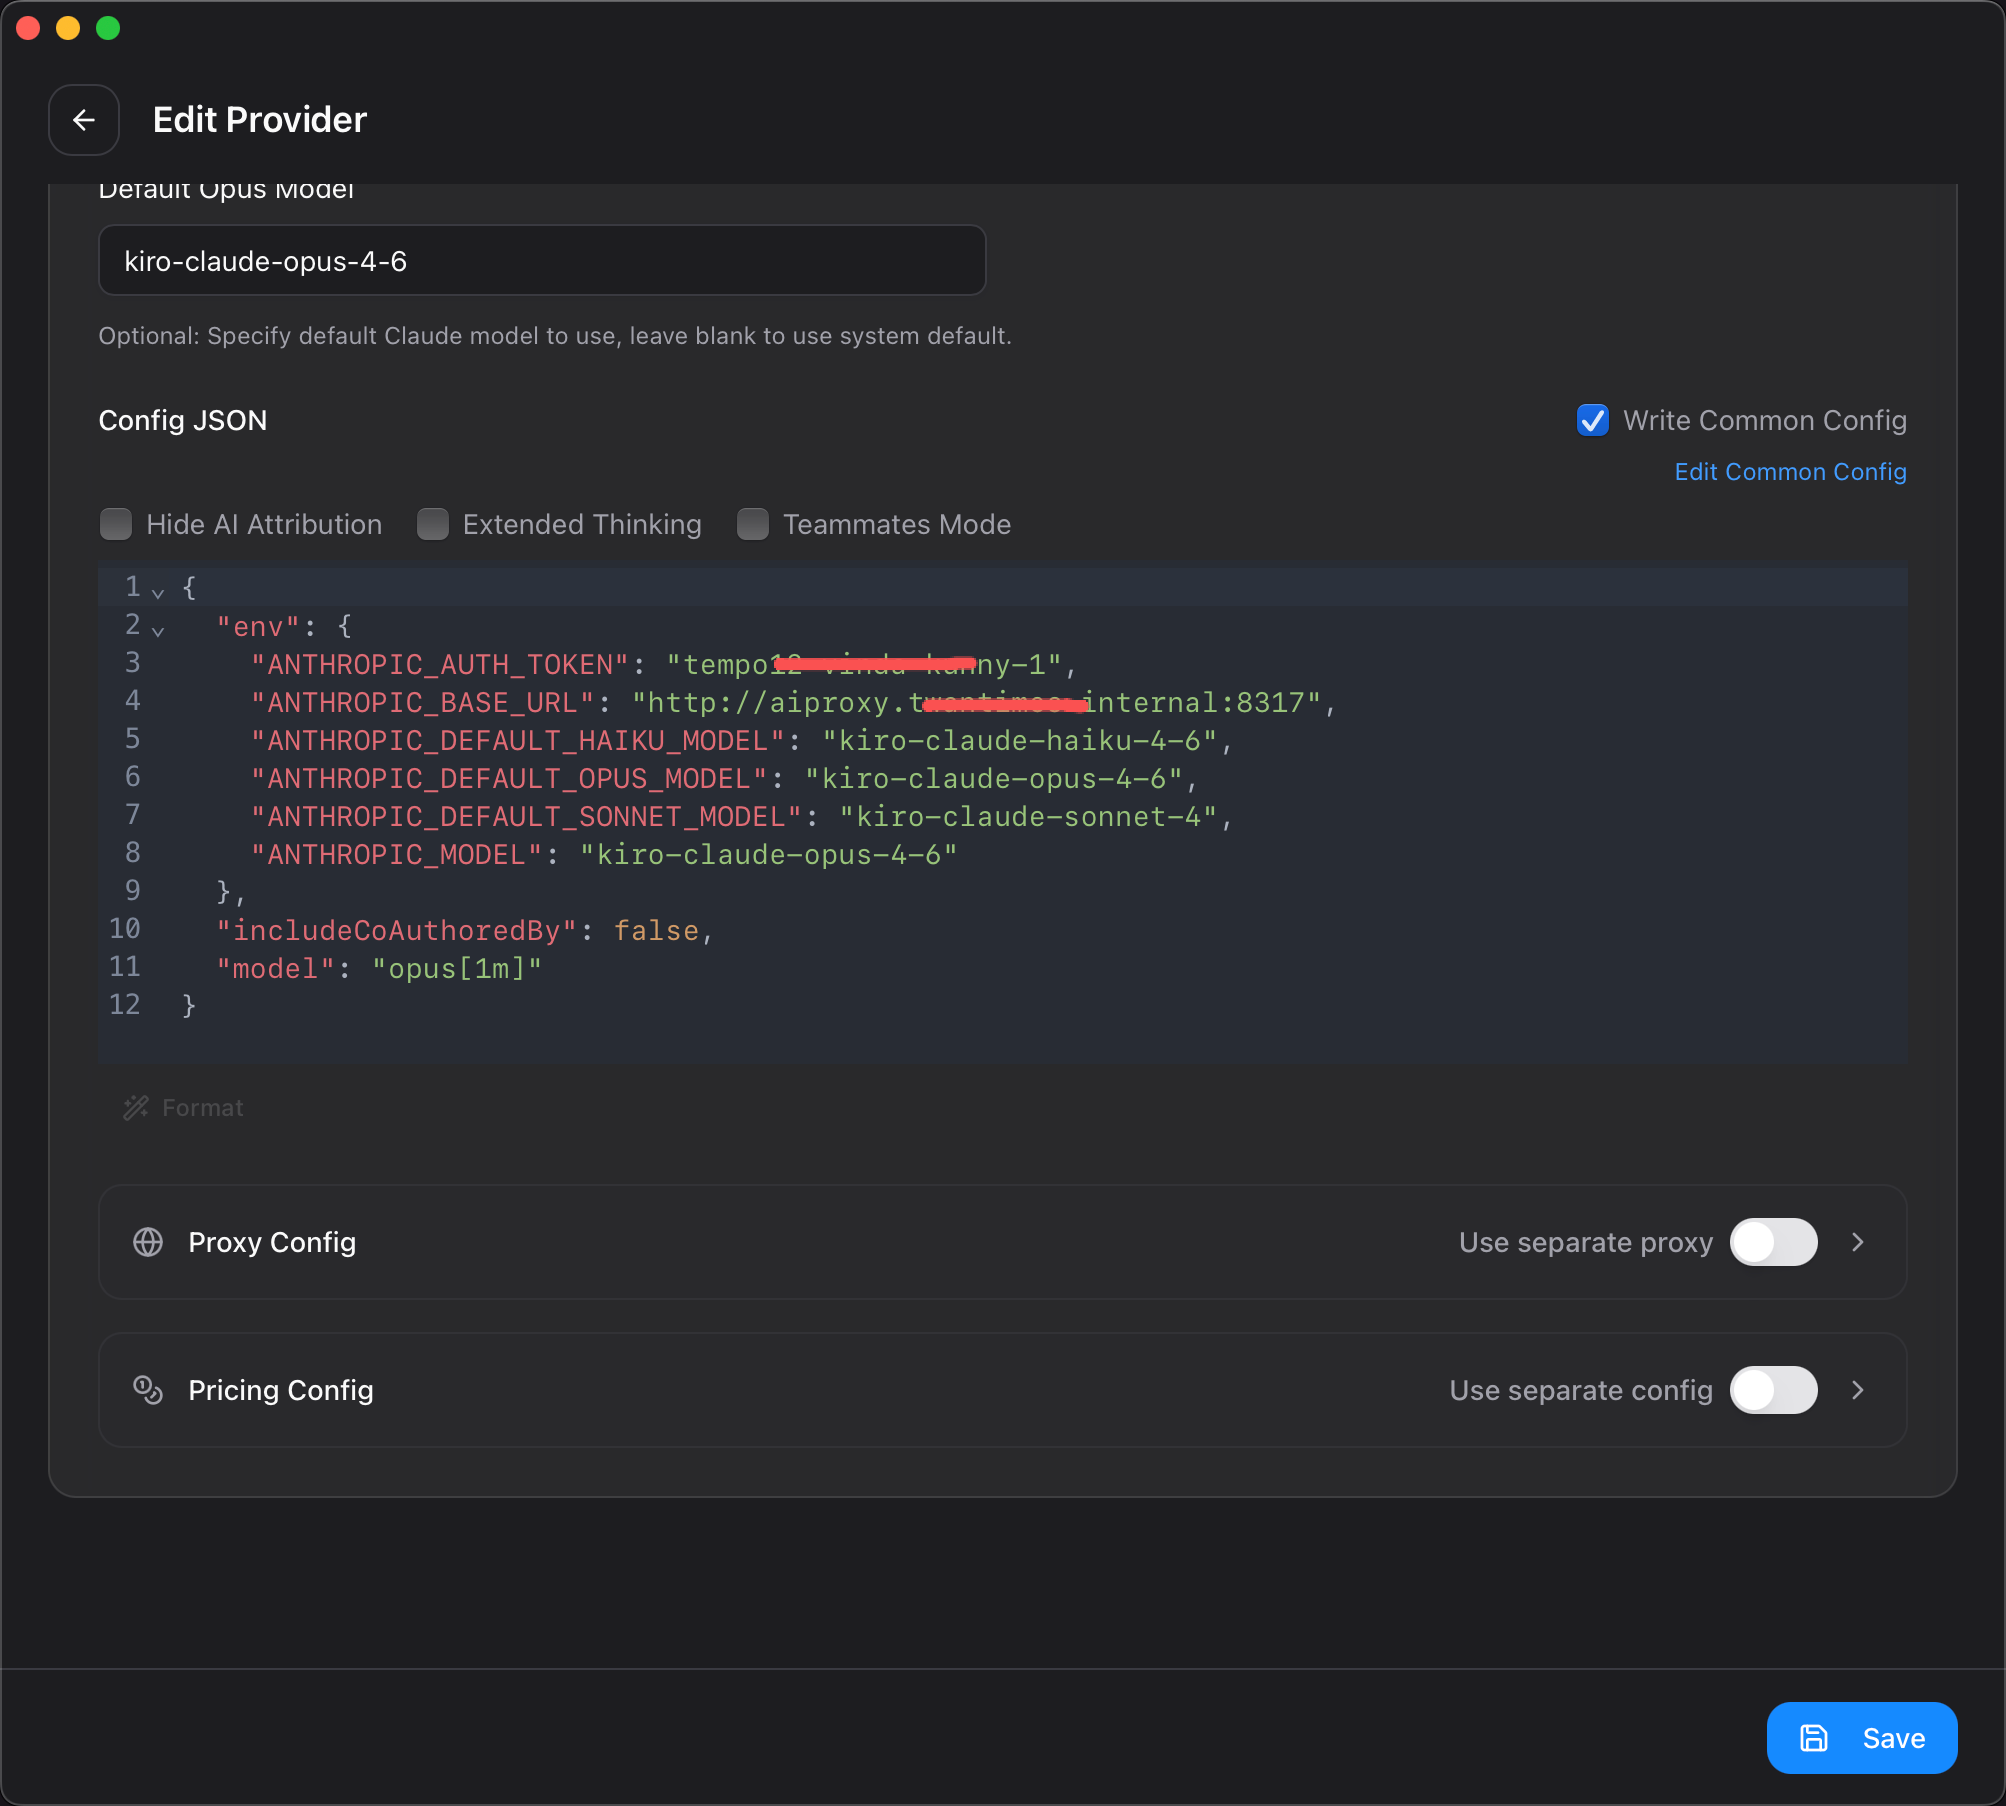Open the Edit Common Config link
This screenshot has height=1806, width=2006.
click(1790, 472)
